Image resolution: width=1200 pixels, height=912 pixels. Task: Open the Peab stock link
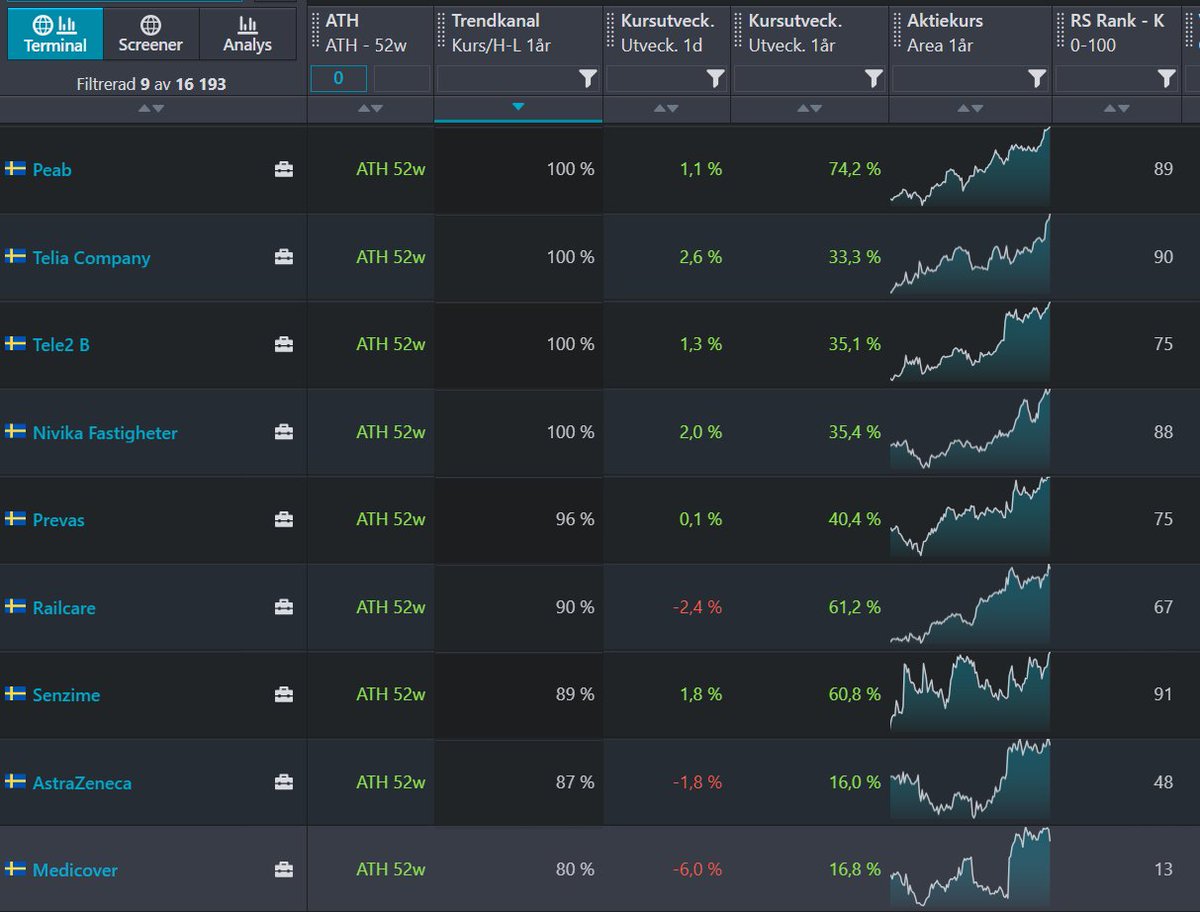click(52, 170)
